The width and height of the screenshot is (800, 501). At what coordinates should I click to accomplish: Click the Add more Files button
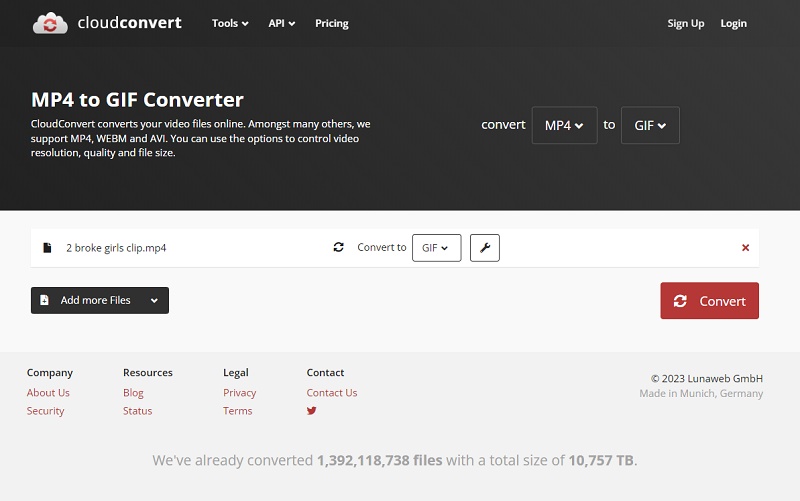[x=99, y=300]
